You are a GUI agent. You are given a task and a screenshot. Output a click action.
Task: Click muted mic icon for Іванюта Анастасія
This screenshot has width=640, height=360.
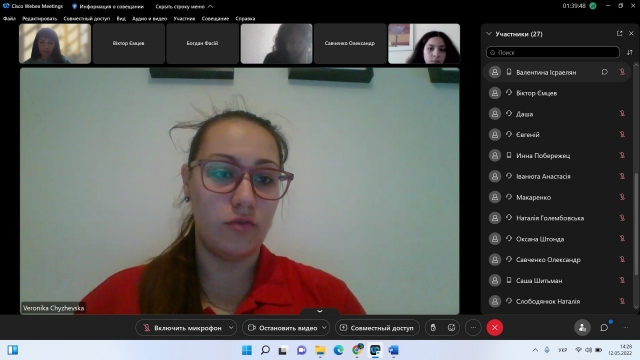pos(622,176)
